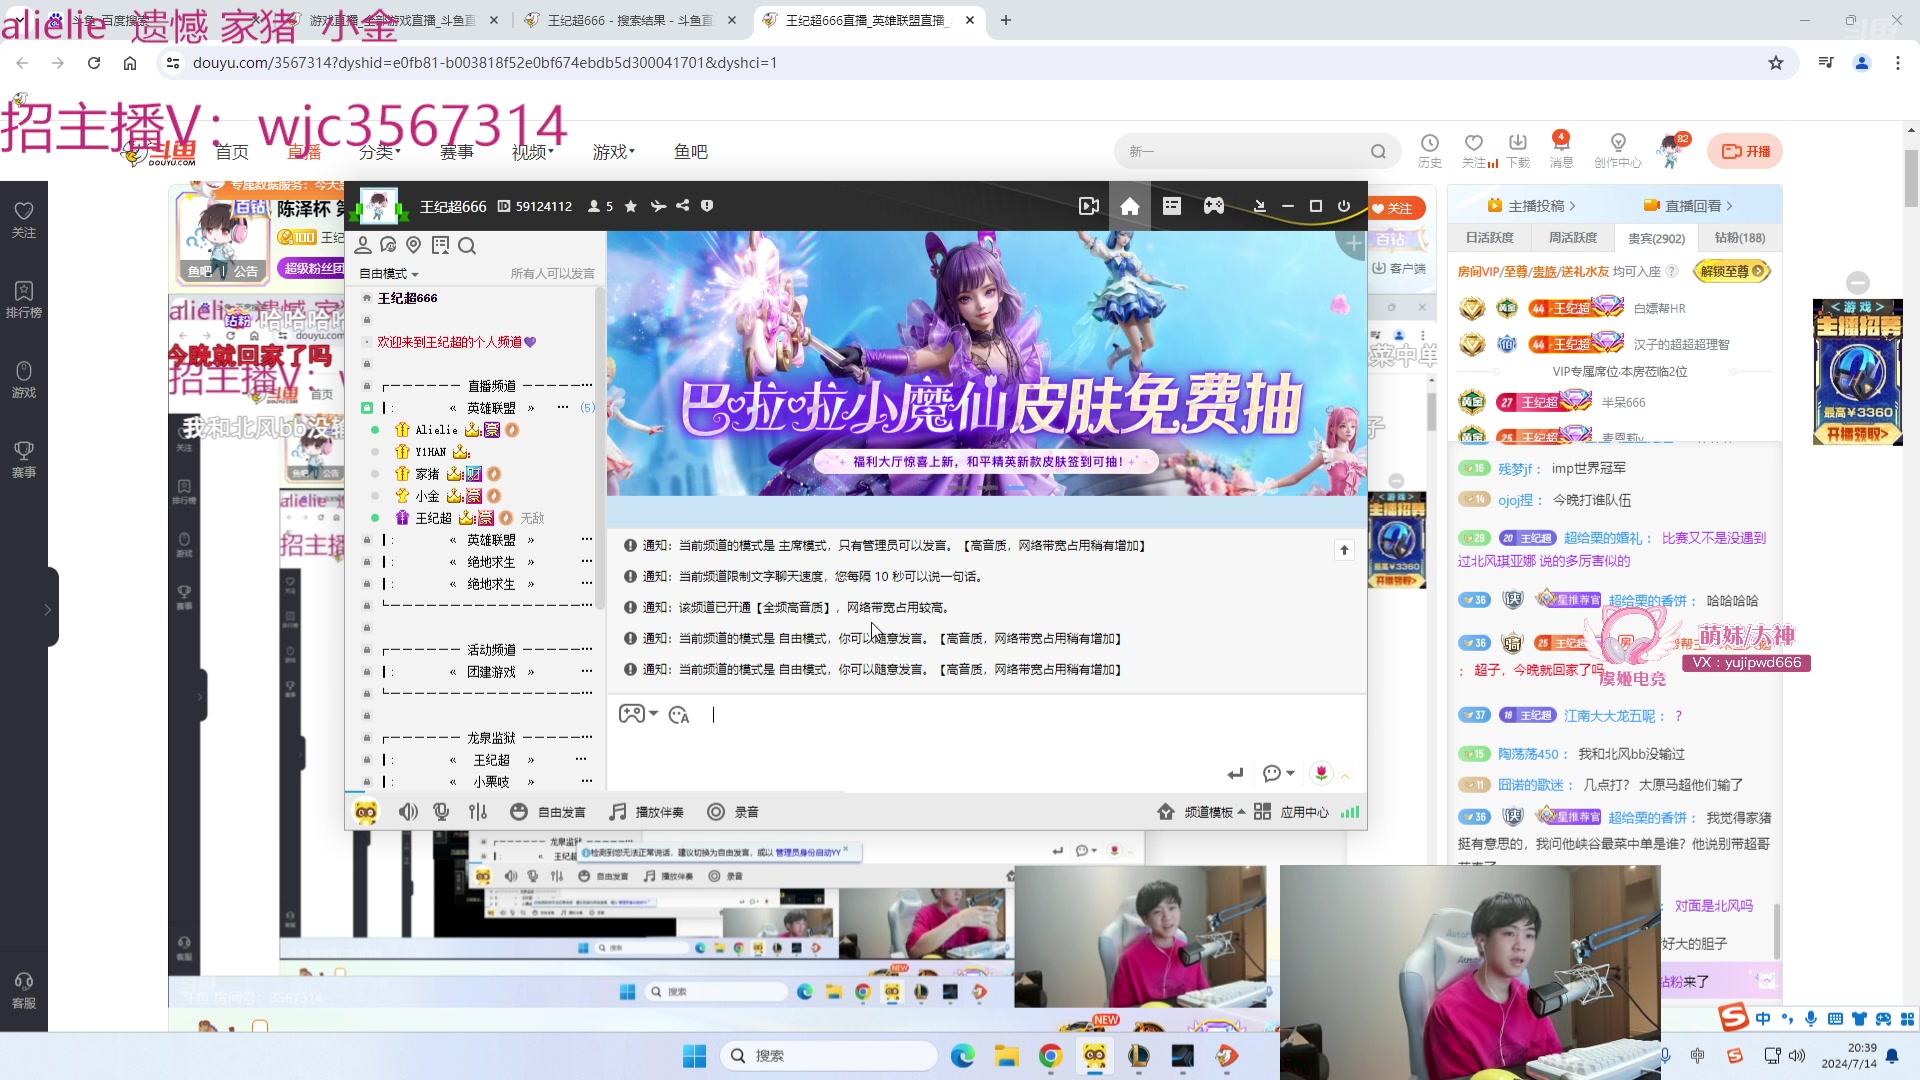Switch to 周活跃度 tab
This screenshot has width=1920, height=1080.
(x=1573, y=238)
